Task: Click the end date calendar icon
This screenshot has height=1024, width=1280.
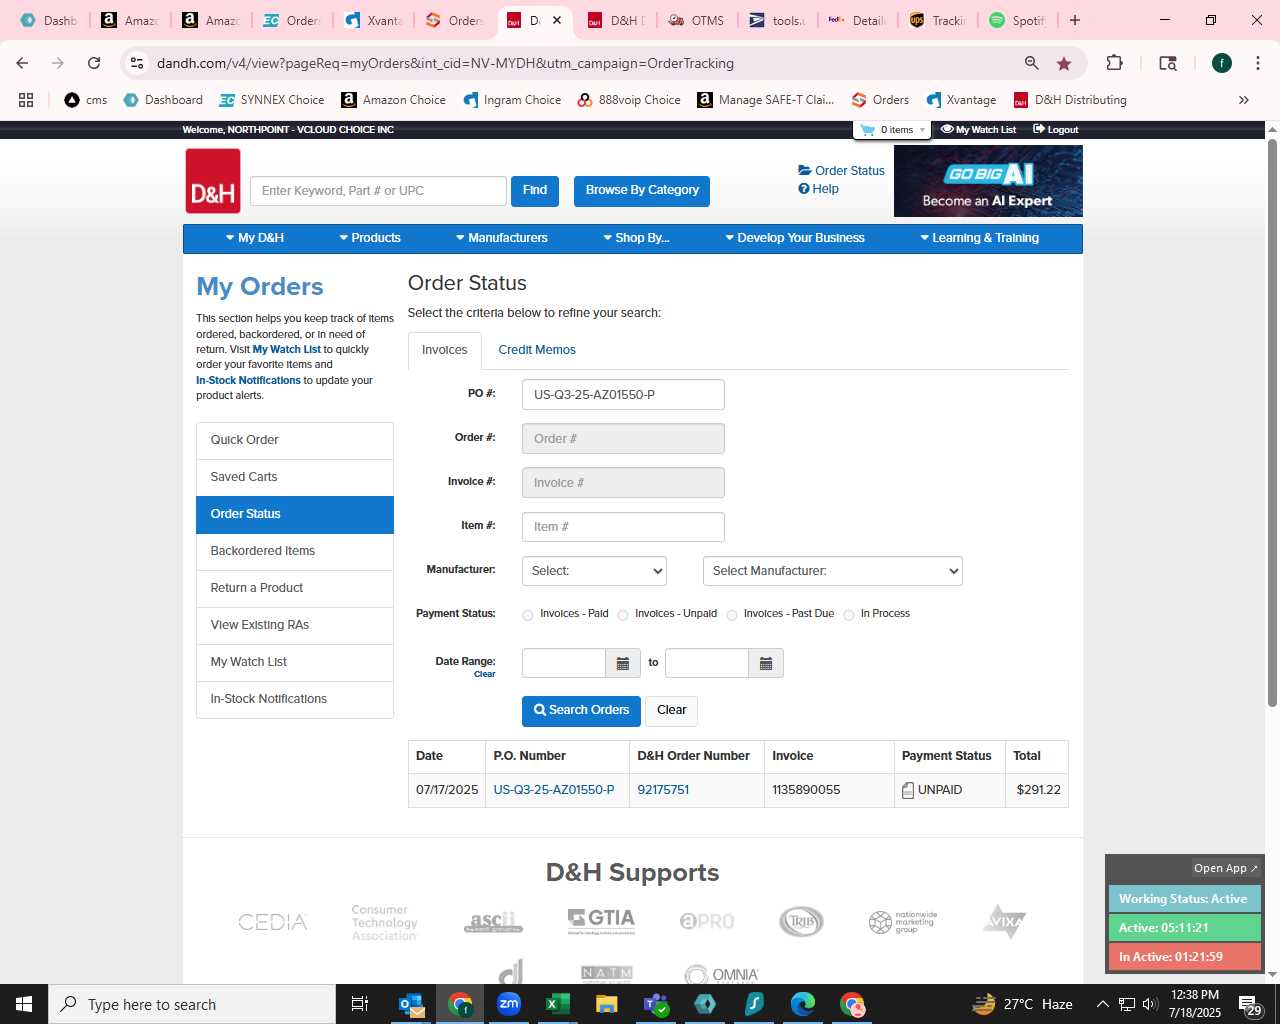Action: click(x=766, y=663)
